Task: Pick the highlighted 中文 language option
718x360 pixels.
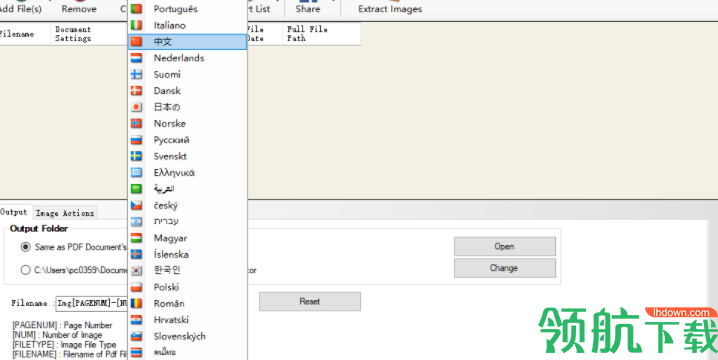Action: 188,42
